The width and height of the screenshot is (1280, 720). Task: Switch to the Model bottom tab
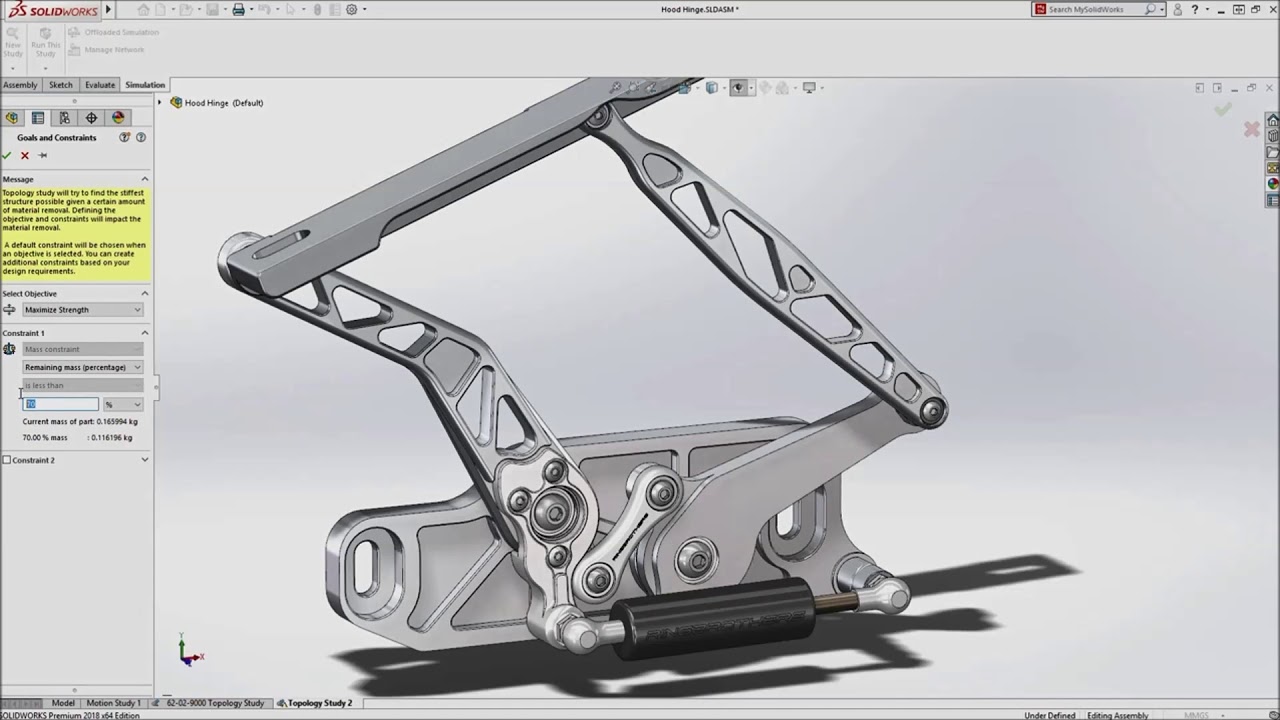[x=63, y=703]
